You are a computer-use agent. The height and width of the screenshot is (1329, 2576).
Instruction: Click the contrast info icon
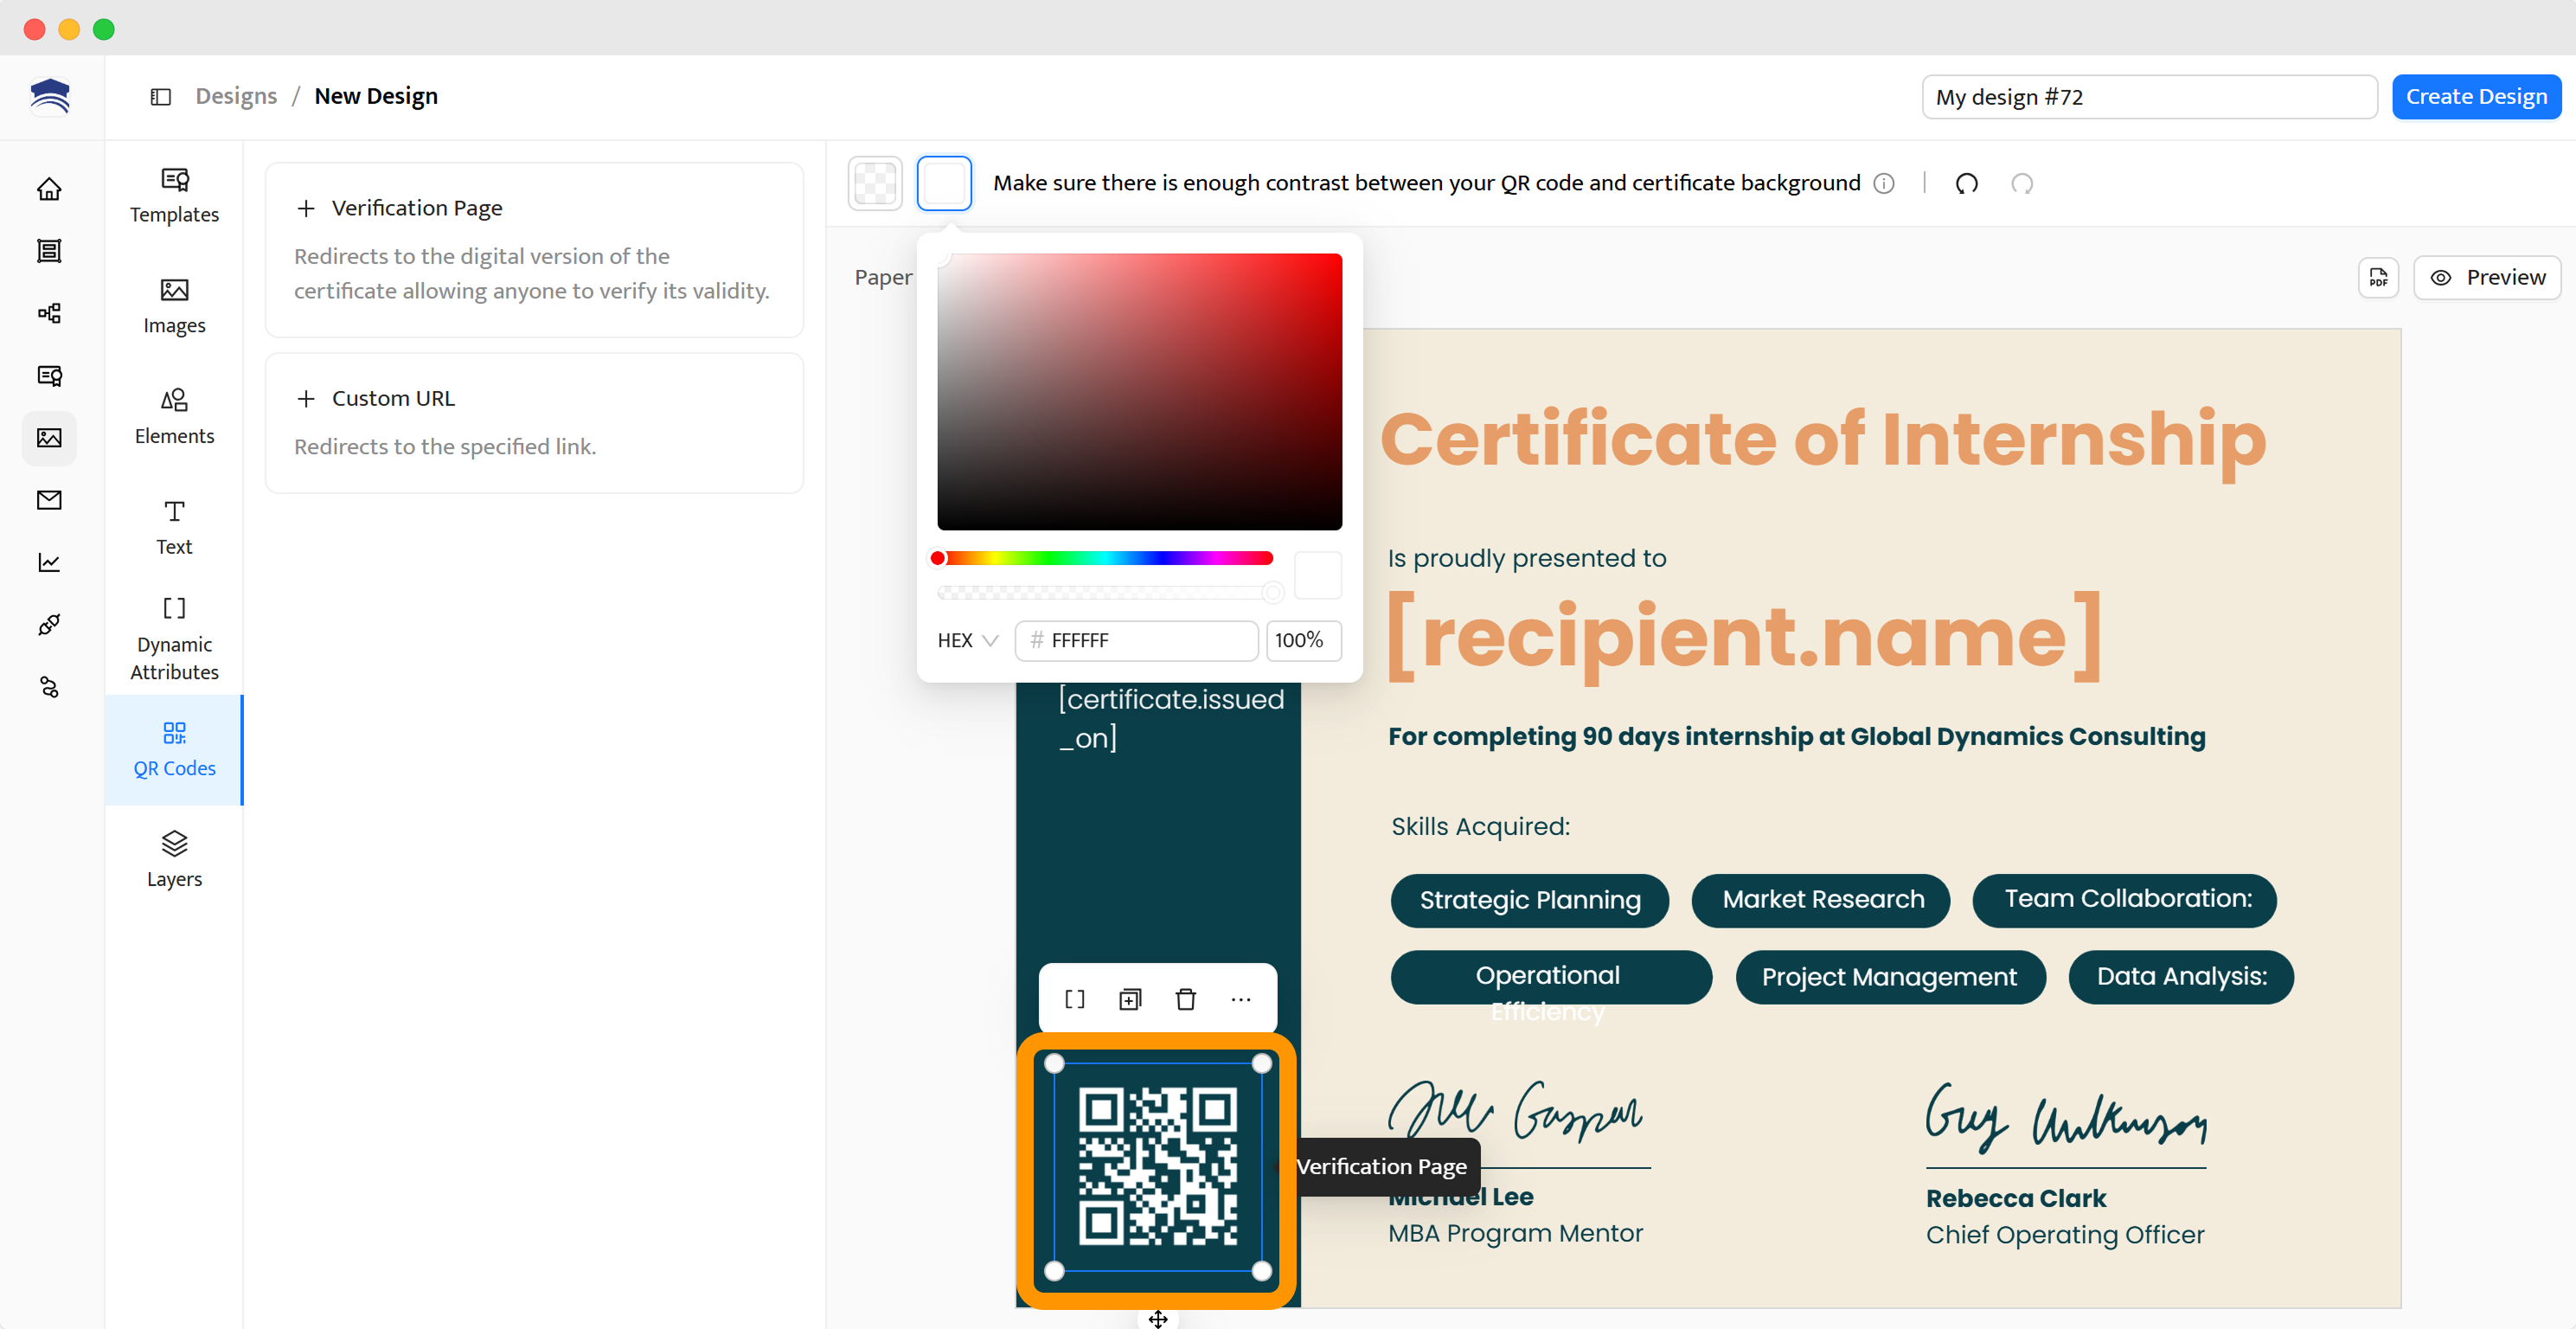pyautogui.click(x=1884, y=184)
